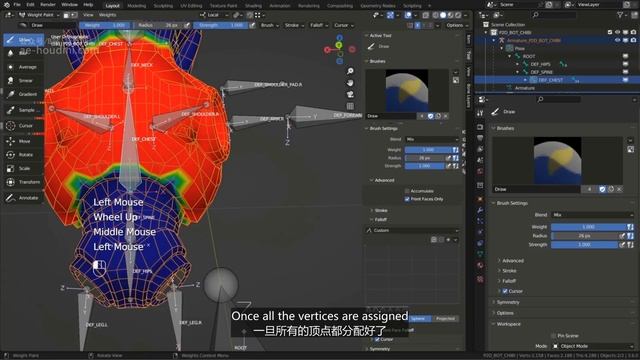Toggle viewport overlays icon in header
Image resolution: width=640 pixels, height=360 pixels.
408,15
